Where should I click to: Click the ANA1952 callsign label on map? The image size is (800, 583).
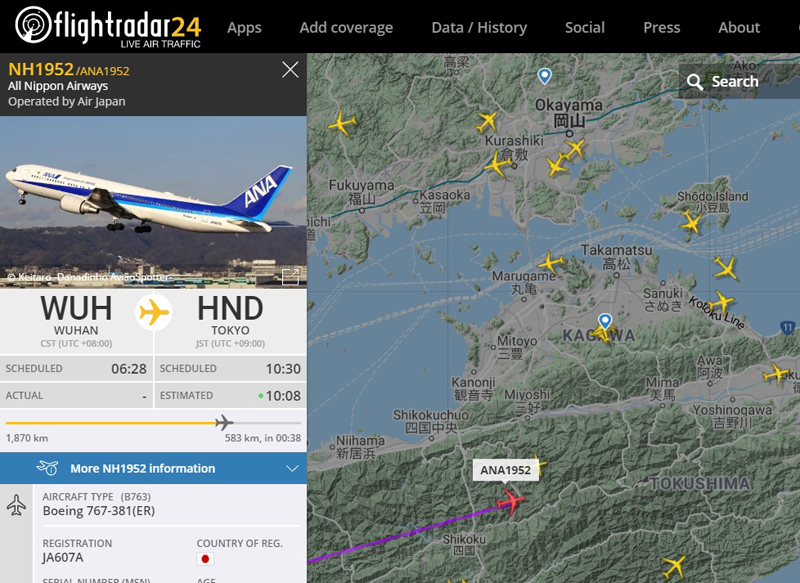pyautogui.click(x=506, y=470)
